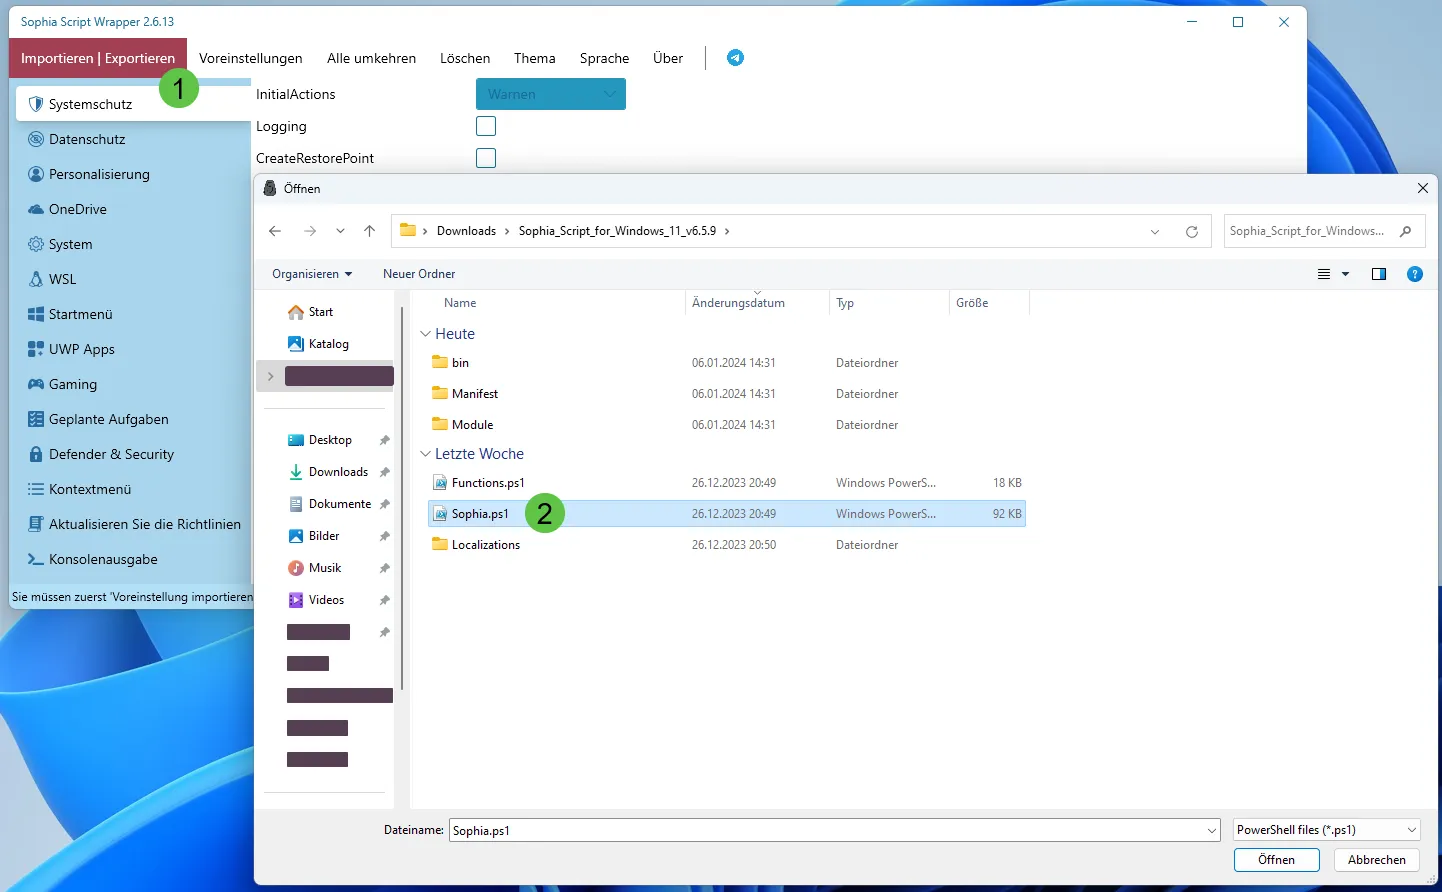Open view options dropdown arrow

pos(1345,274)
